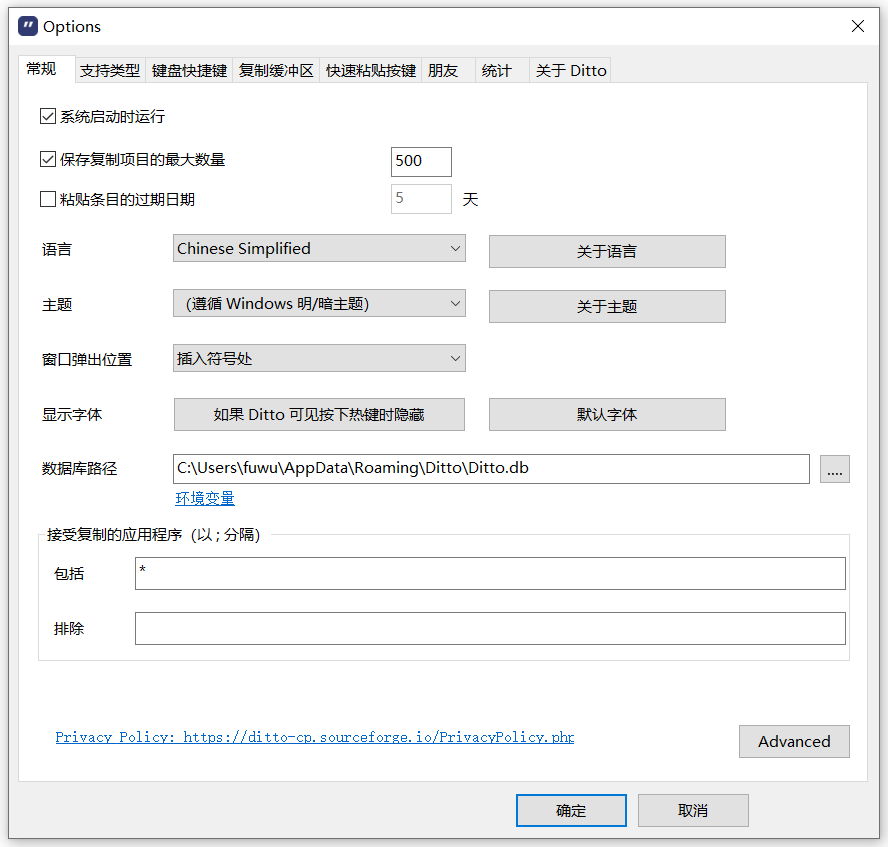Click the Ditto app icon in title bar
This screenshot has height=847, width=888.
[28, 26]
